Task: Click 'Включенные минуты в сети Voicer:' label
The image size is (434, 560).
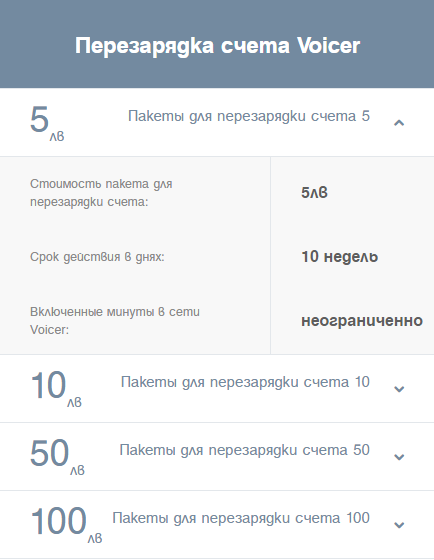Action: click(115, 321)
